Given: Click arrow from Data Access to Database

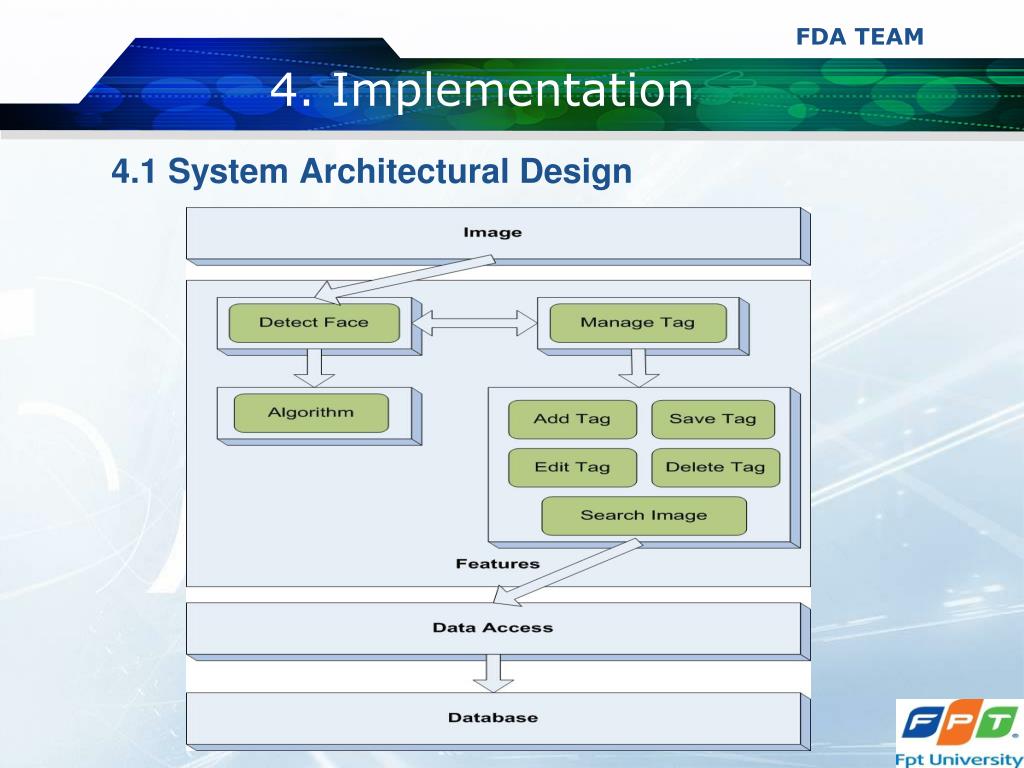Looking at the screenshot, I should 493,673.
